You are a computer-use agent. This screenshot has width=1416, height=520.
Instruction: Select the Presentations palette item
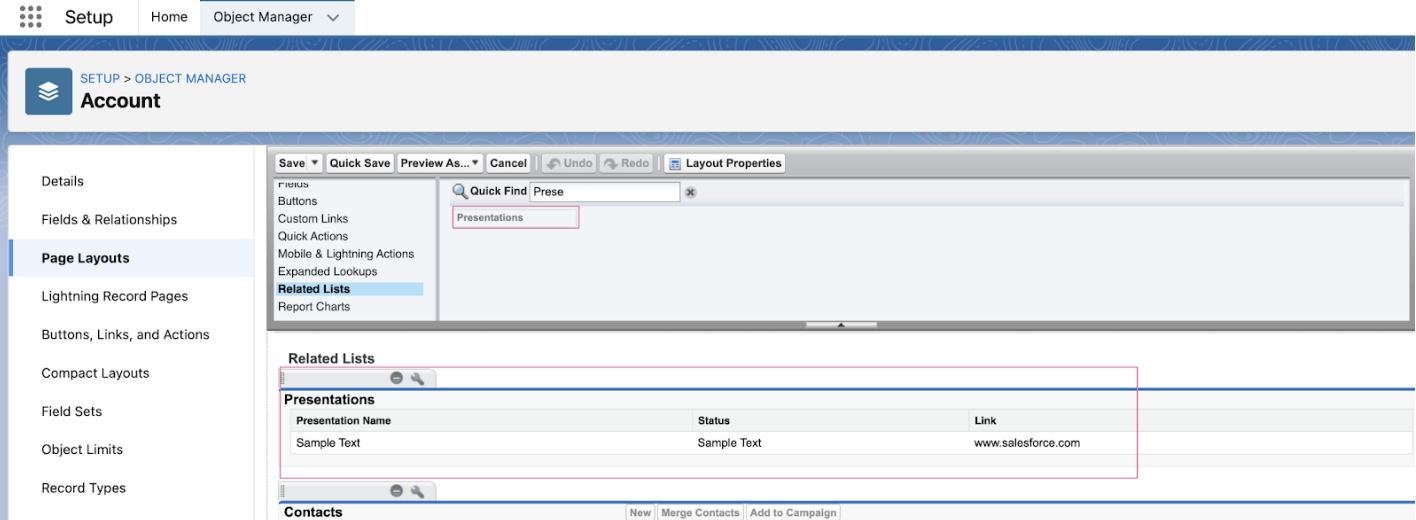click(x=515, y=217)
